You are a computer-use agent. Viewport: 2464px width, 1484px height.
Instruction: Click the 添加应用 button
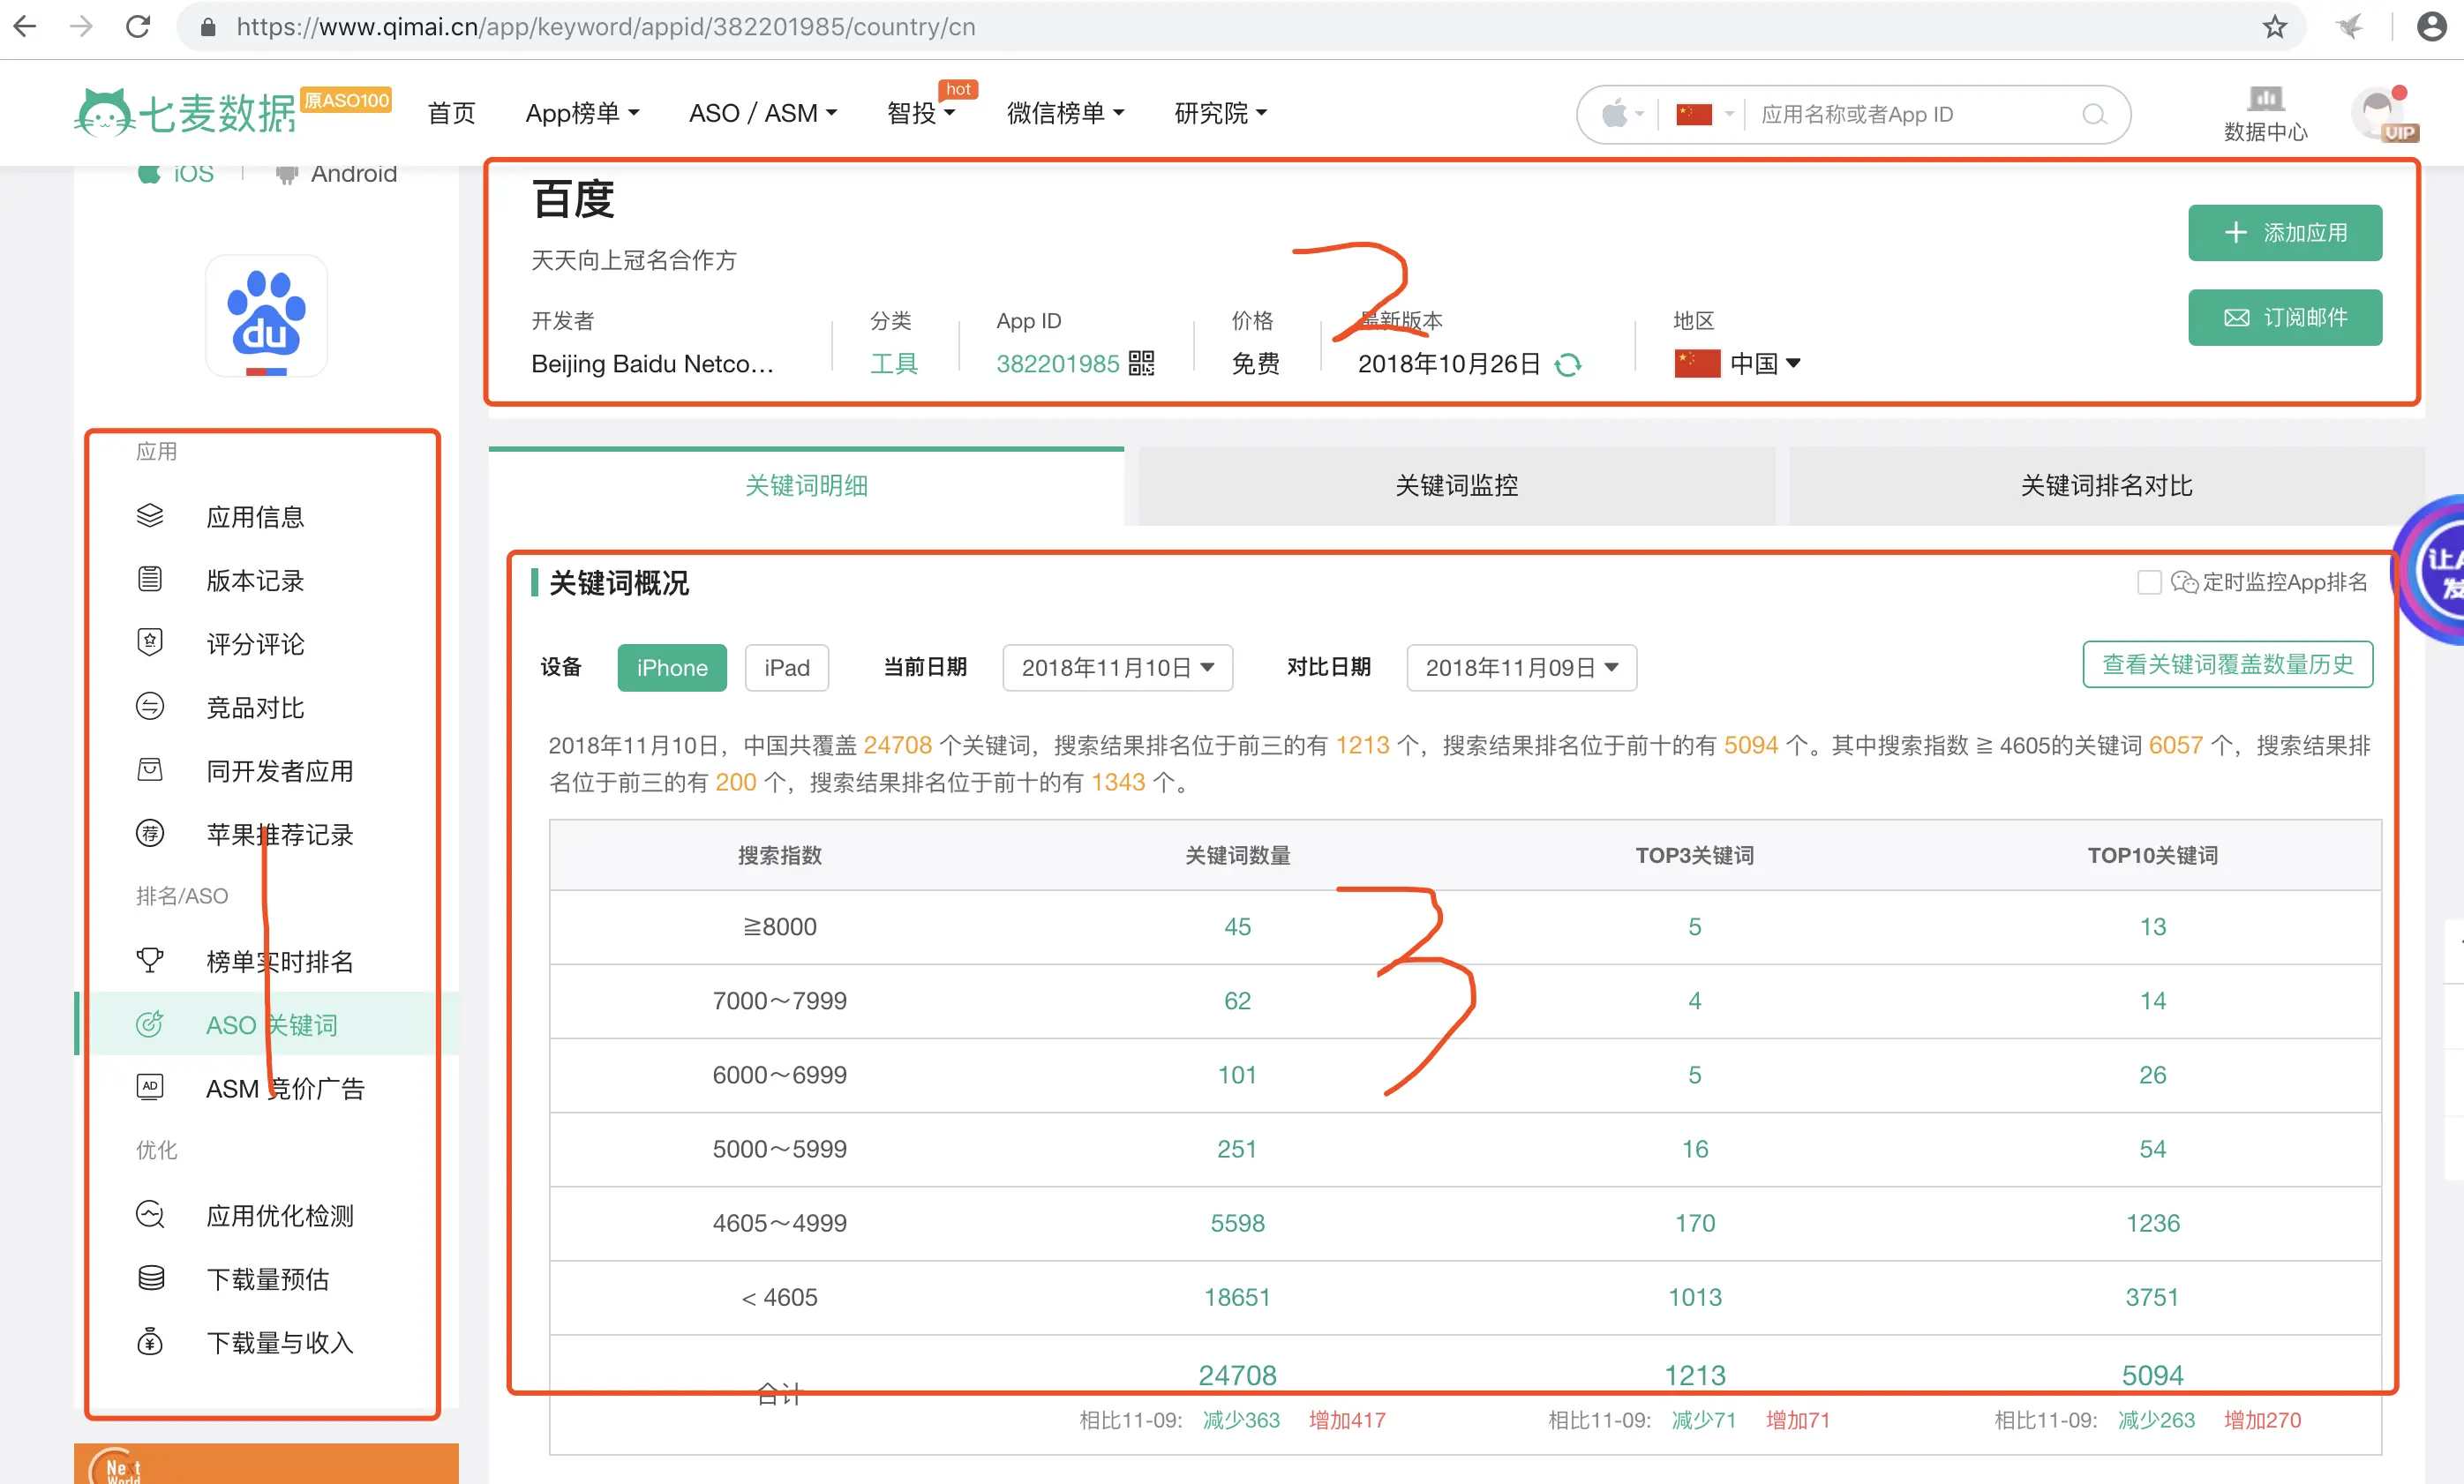(x=2285, y=233)
